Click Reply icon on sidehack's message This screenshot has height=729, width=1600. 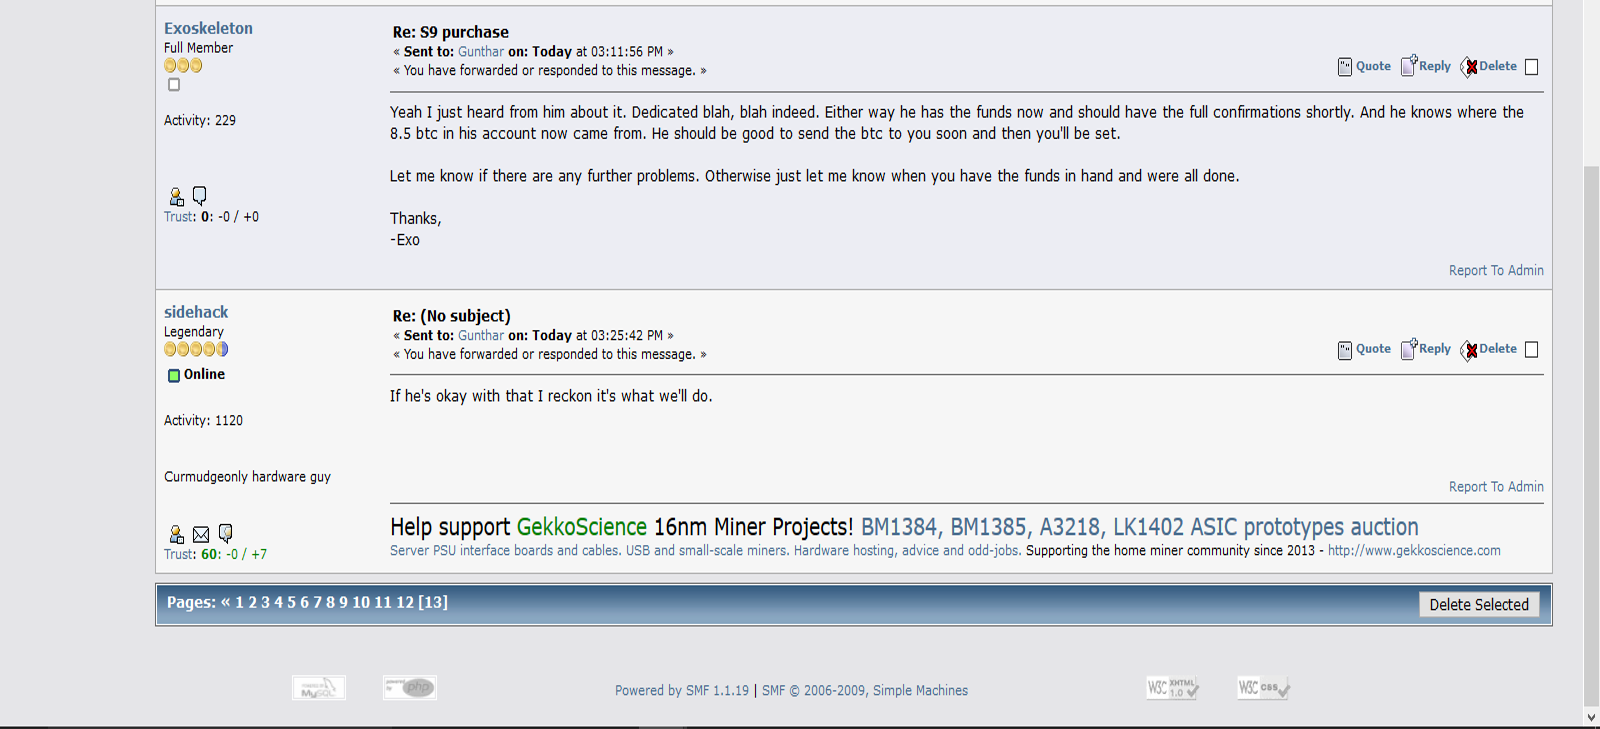(x=1409, y=349)
